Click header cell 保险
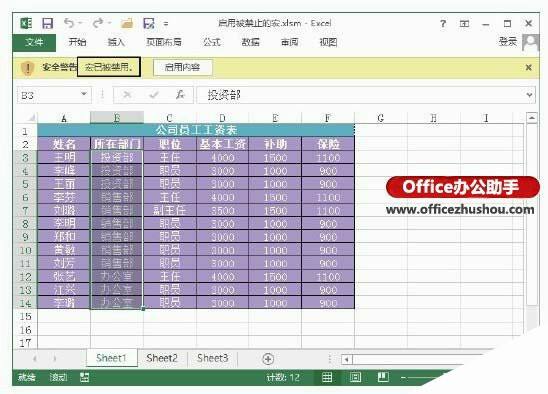The width and height of the screenshot is (548, 394). click(328, 144)
